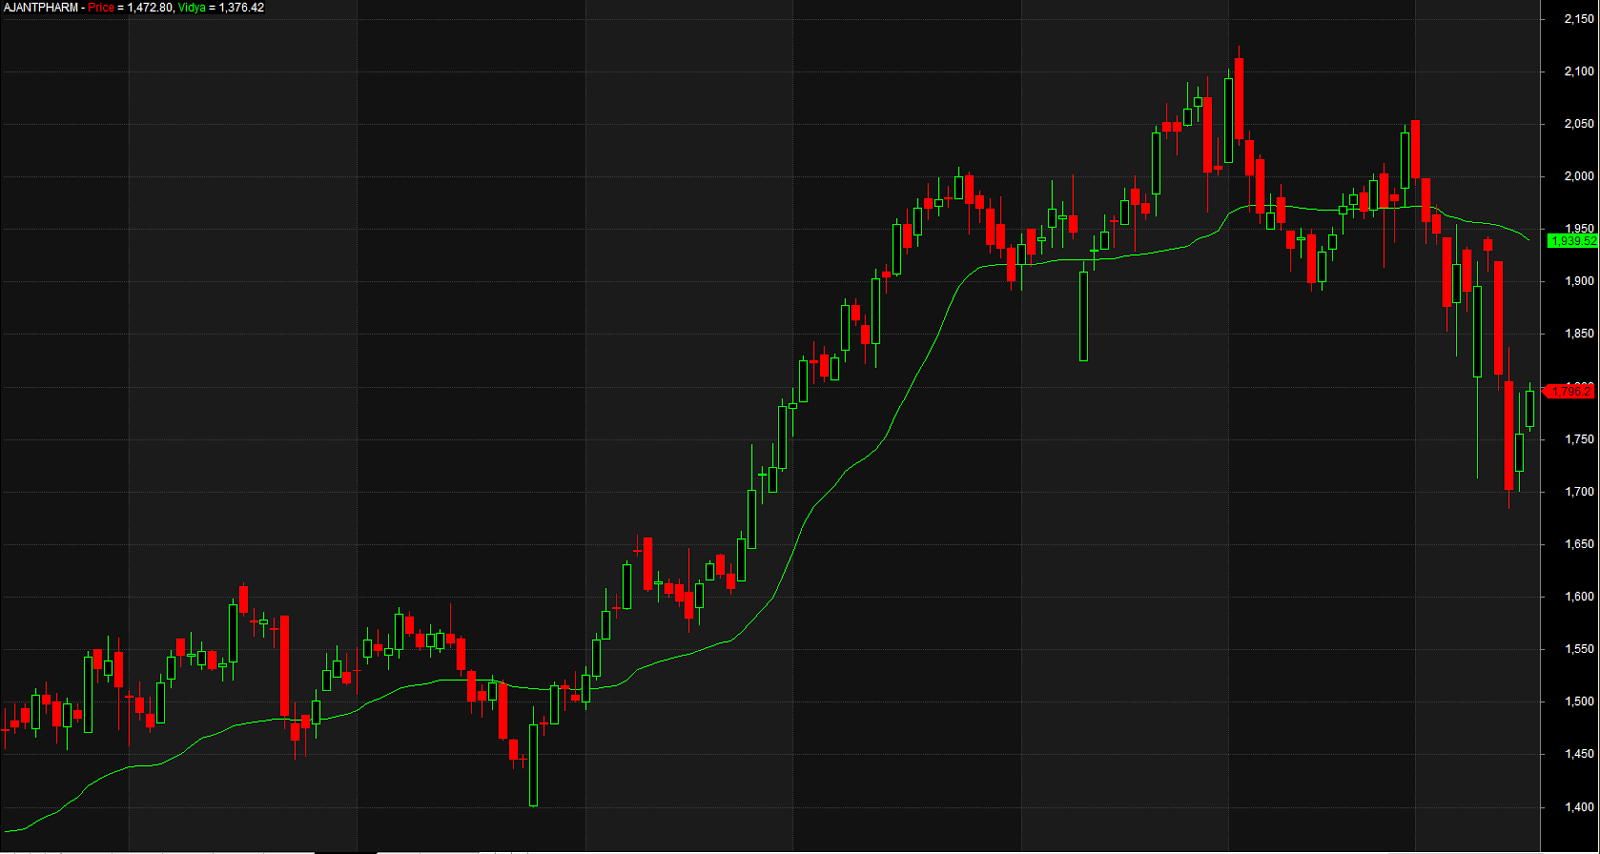Select the Vidya = 1,376.42 legend entry

coord(221,8)
